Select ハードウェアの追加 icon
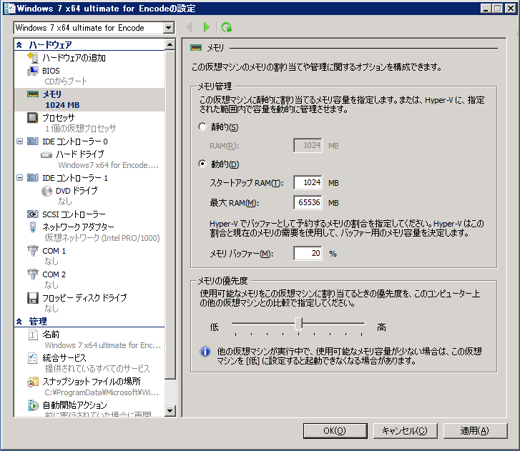This screenshot has width=520, height=451. [33, 58]
